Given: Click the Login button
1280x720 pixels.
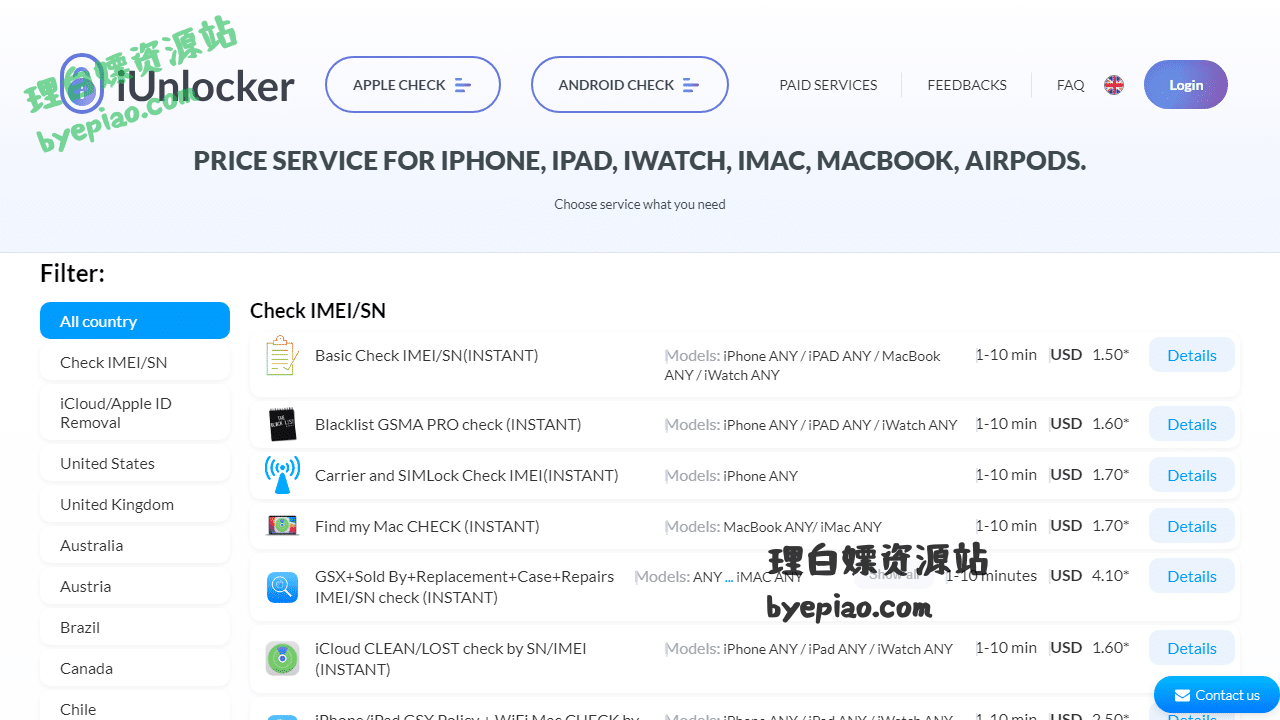Looking at the screenshot, I should pyautogui.click(x=1185, y=85).
